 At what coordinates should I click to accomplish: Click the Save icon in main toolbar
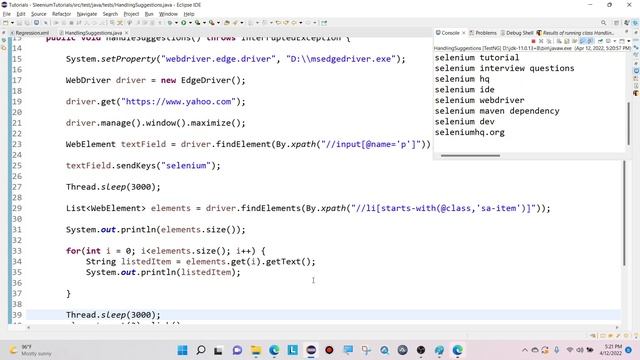(20, 23)
